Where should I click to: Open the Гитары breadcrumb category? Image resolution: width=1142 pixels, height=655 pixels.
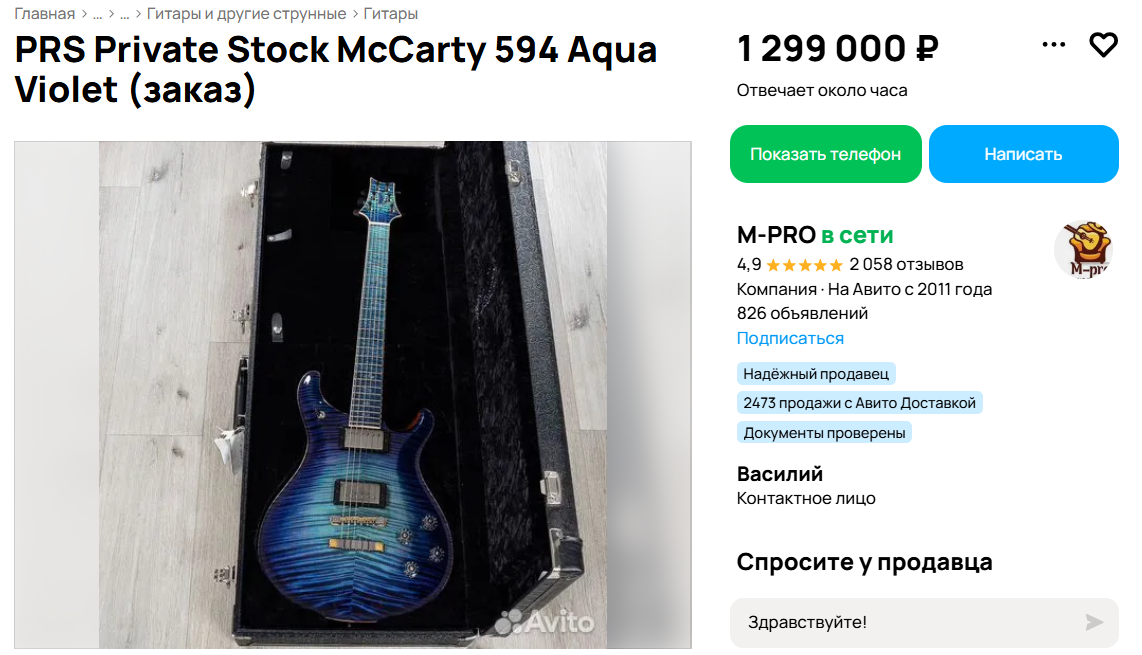[390, 14]
